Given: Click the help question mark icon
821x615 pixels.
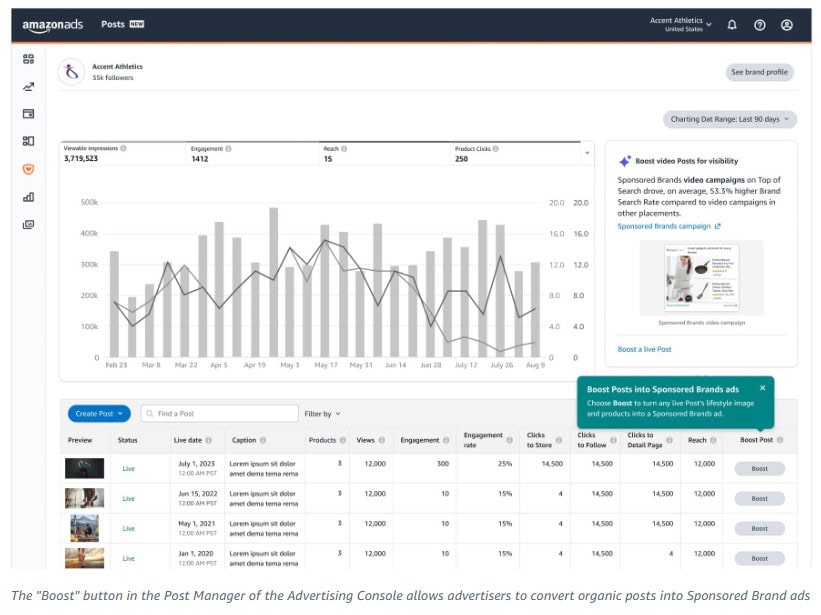Looking at the screenshot, I should (x=759, y=24).
